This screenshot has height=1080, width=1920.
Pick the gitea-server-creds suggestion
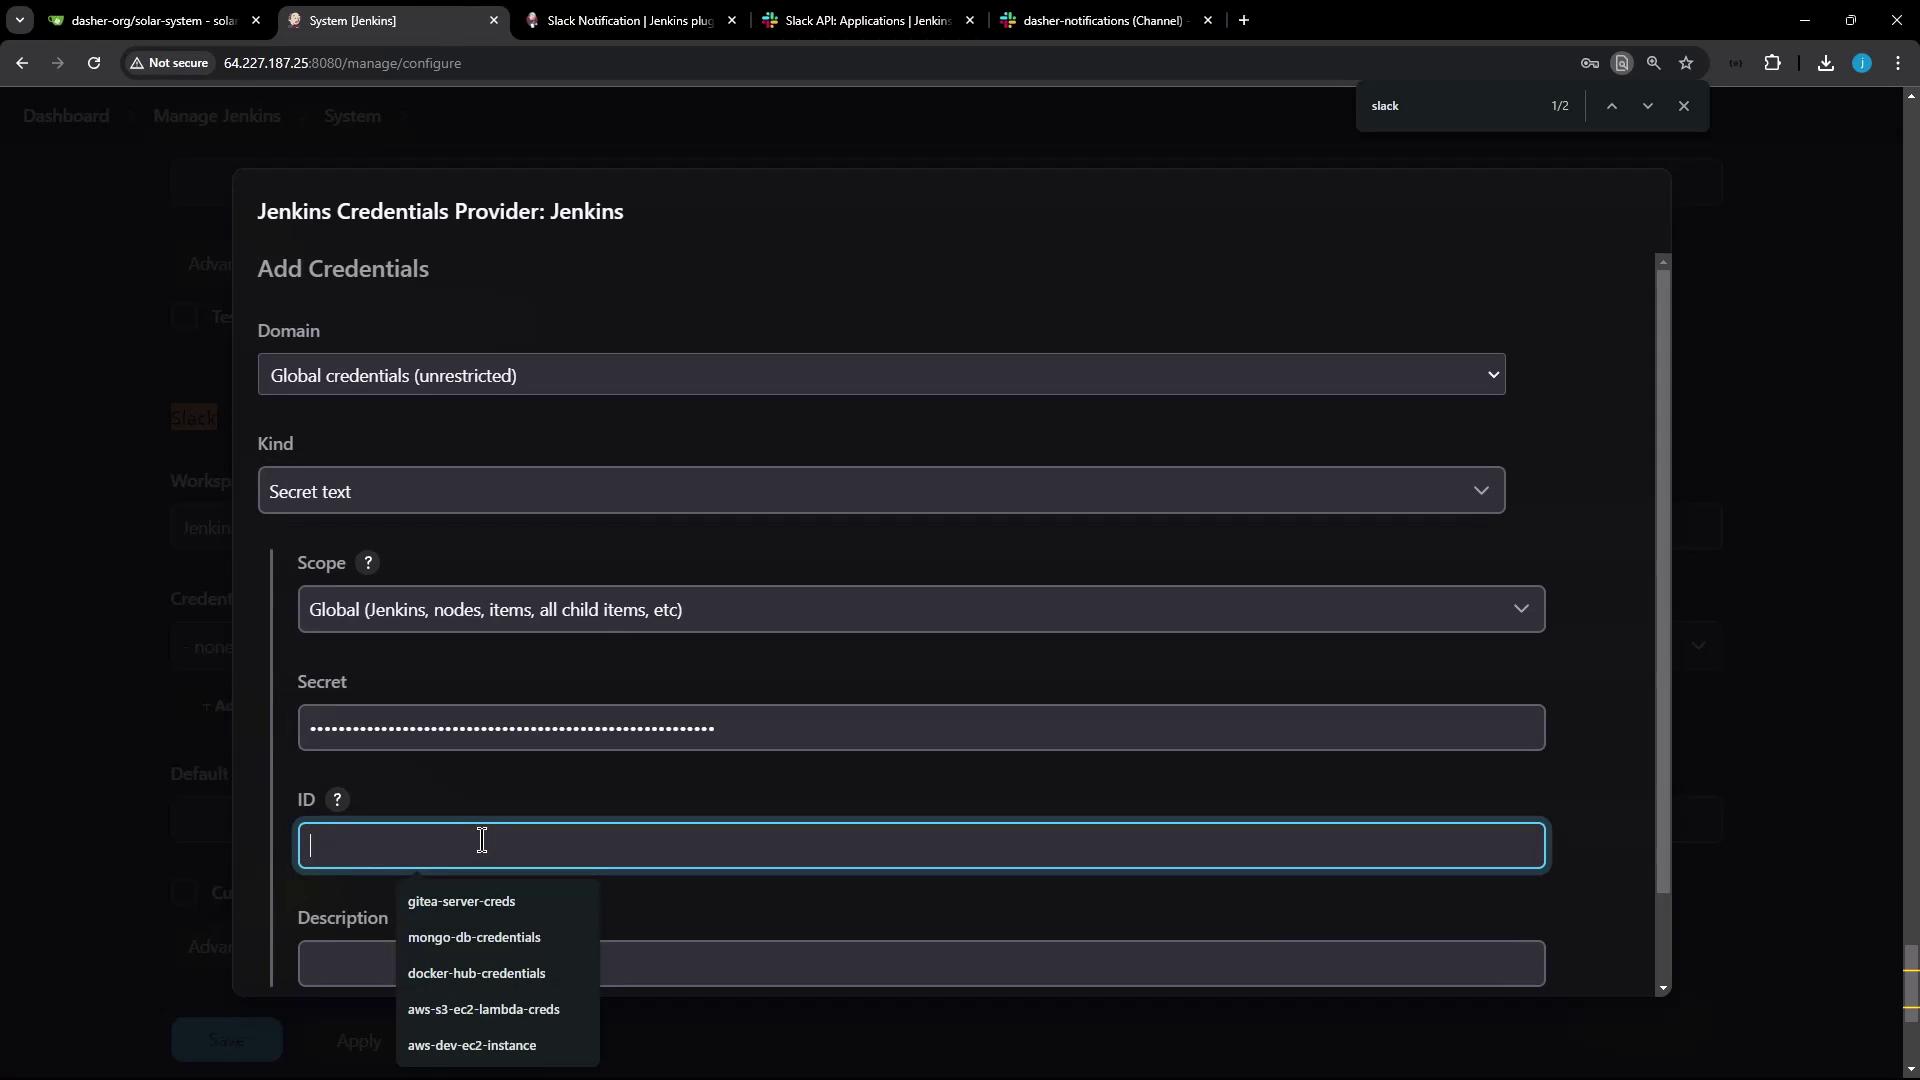pyautogui.click(x=461, y=901)
